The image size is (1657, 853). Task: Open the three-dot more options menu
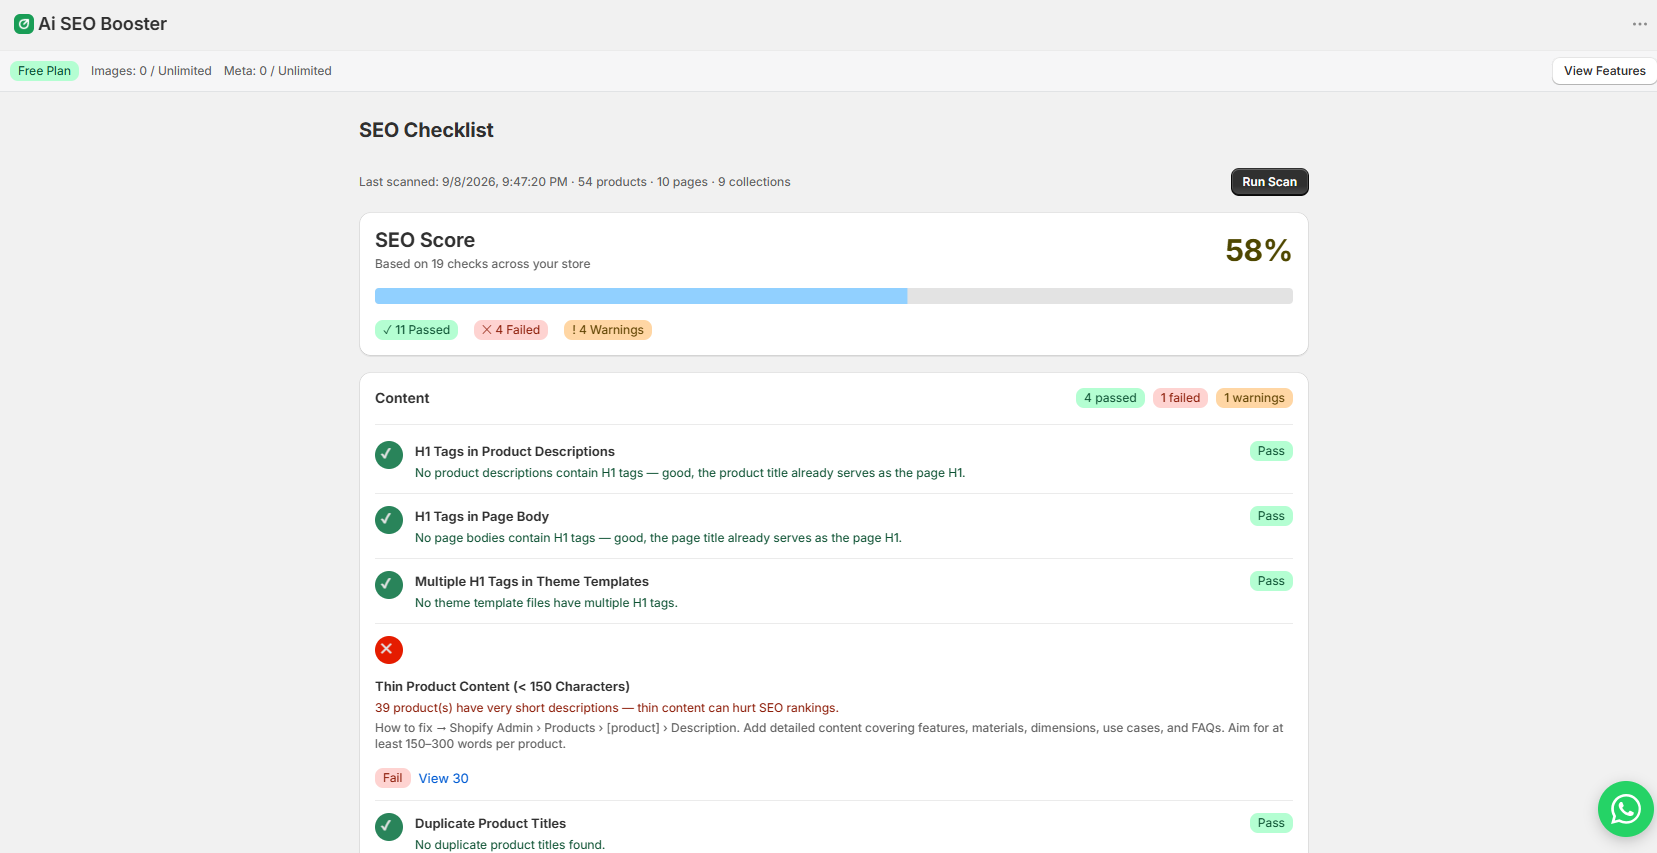point(1639,24)
